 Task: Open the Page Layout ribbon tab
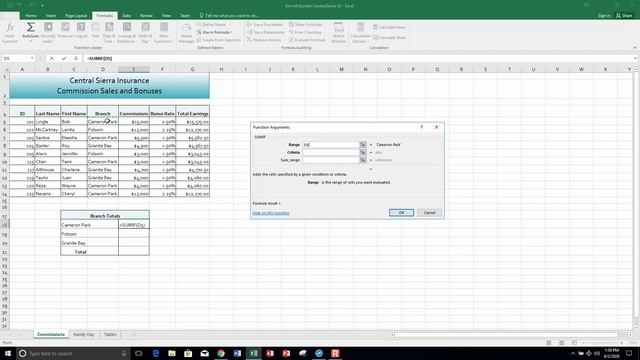coord(76,16)
